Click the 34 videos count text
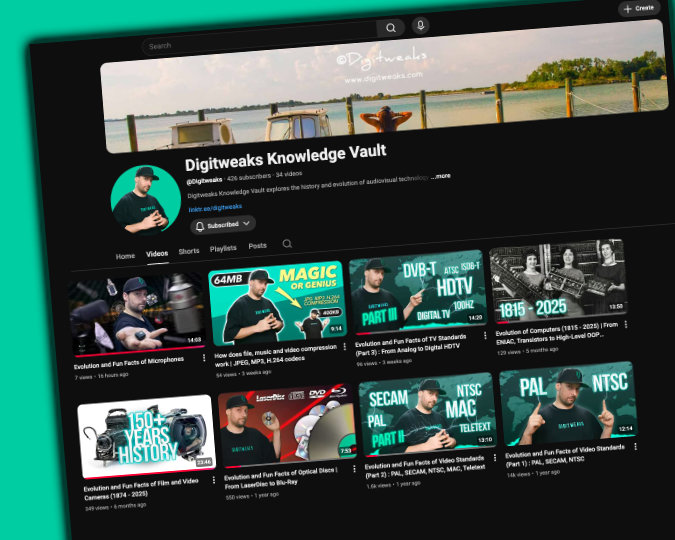The height and width of the screenshot is (540, 675). pyautogui.click(x=289, y=174)
